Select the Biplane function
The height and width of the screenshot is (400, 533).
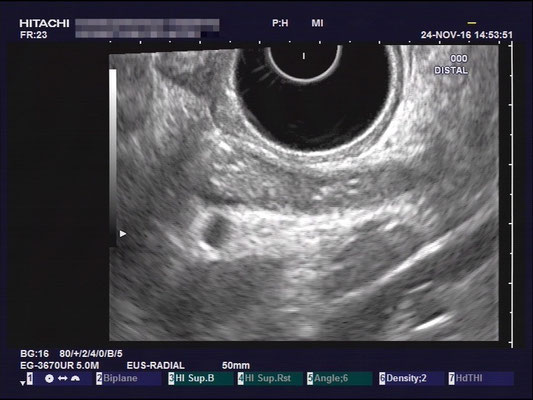pos(128,378)
